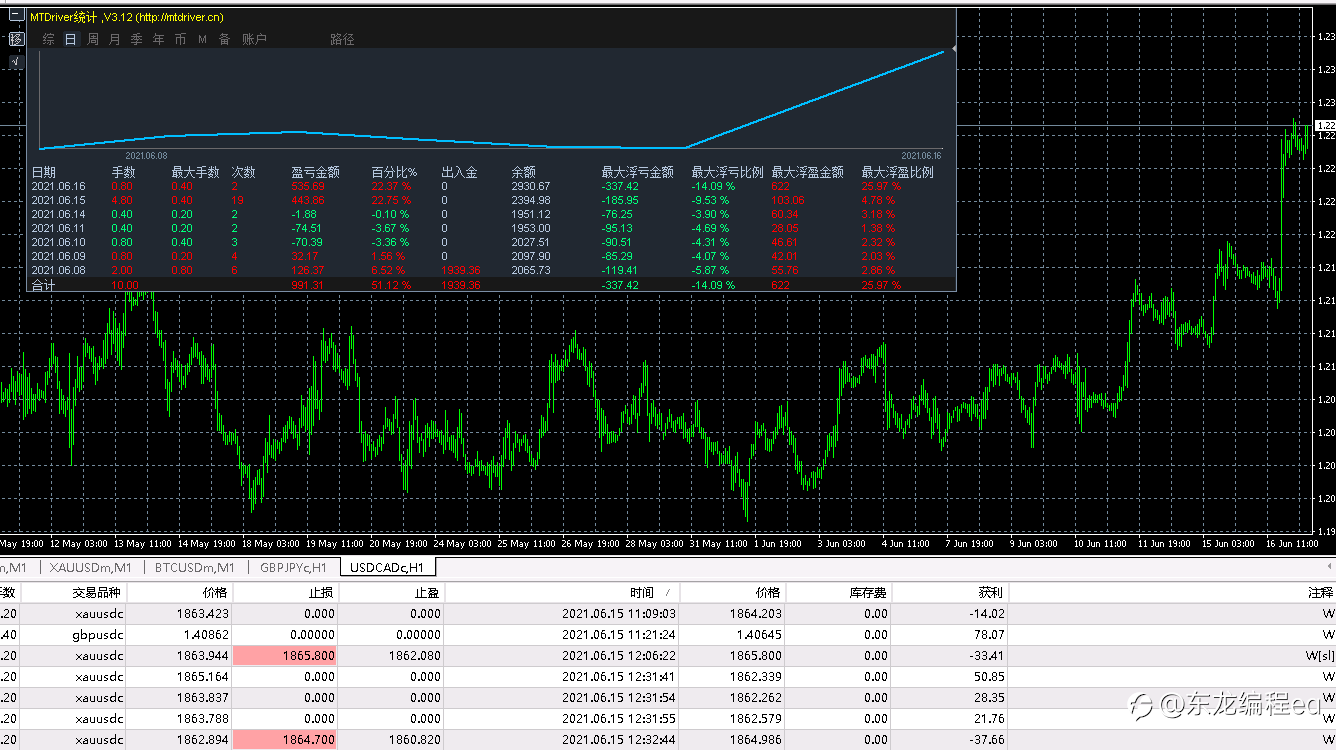Viewport: 1336px width, 750px height.
Task: Select the 2021.06.10 stats row
Action: click(490, 242)
